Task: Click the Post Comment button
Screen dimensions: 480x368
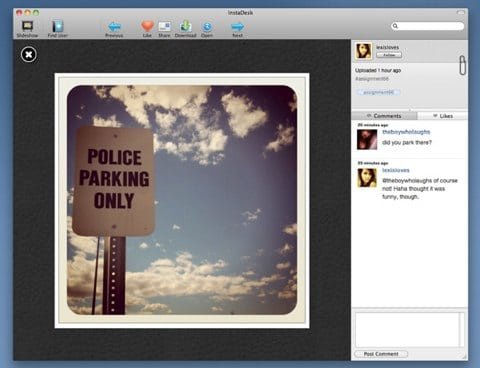Action: (381, 354)
